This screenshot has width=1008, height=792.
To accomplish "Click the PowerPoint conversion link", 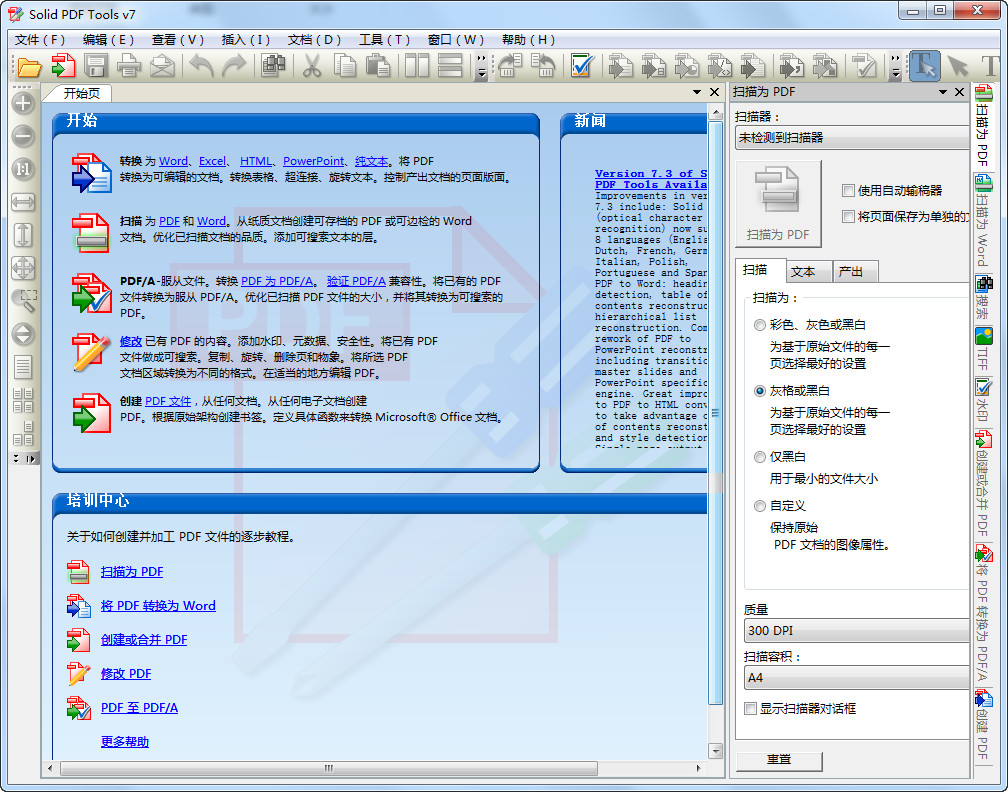I will pos(314,161).
